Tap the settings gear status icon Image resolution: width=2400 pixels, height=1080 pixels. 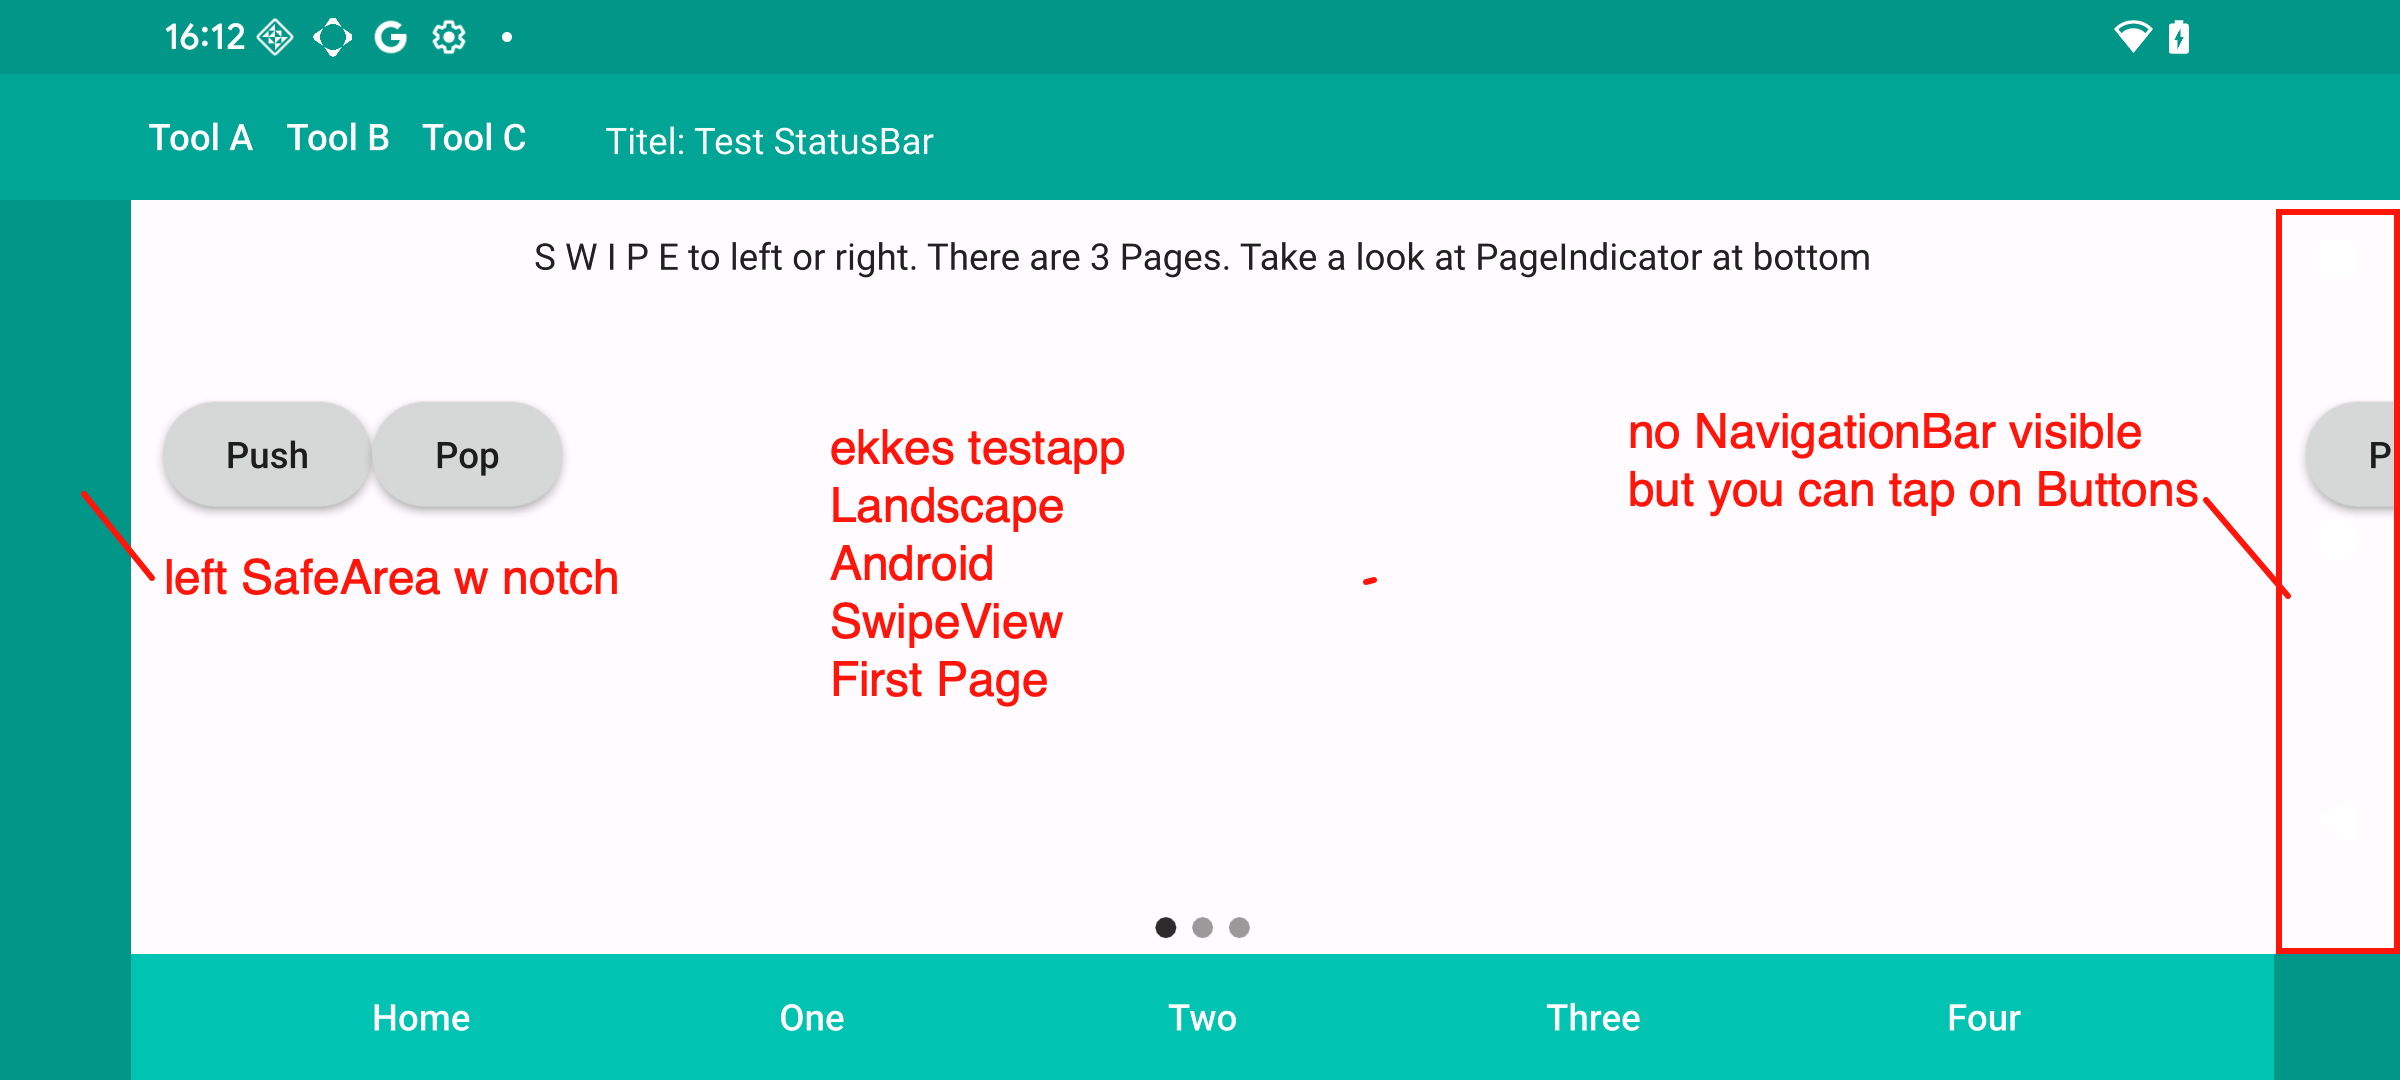[x=449, y=38]
